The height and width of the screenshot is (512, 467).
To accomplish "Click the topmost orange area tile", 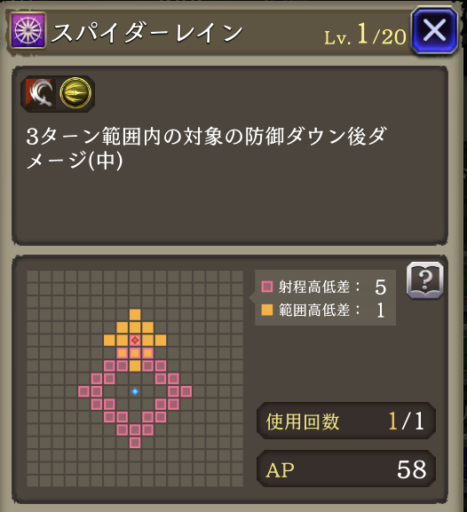I will coord(135,315).
